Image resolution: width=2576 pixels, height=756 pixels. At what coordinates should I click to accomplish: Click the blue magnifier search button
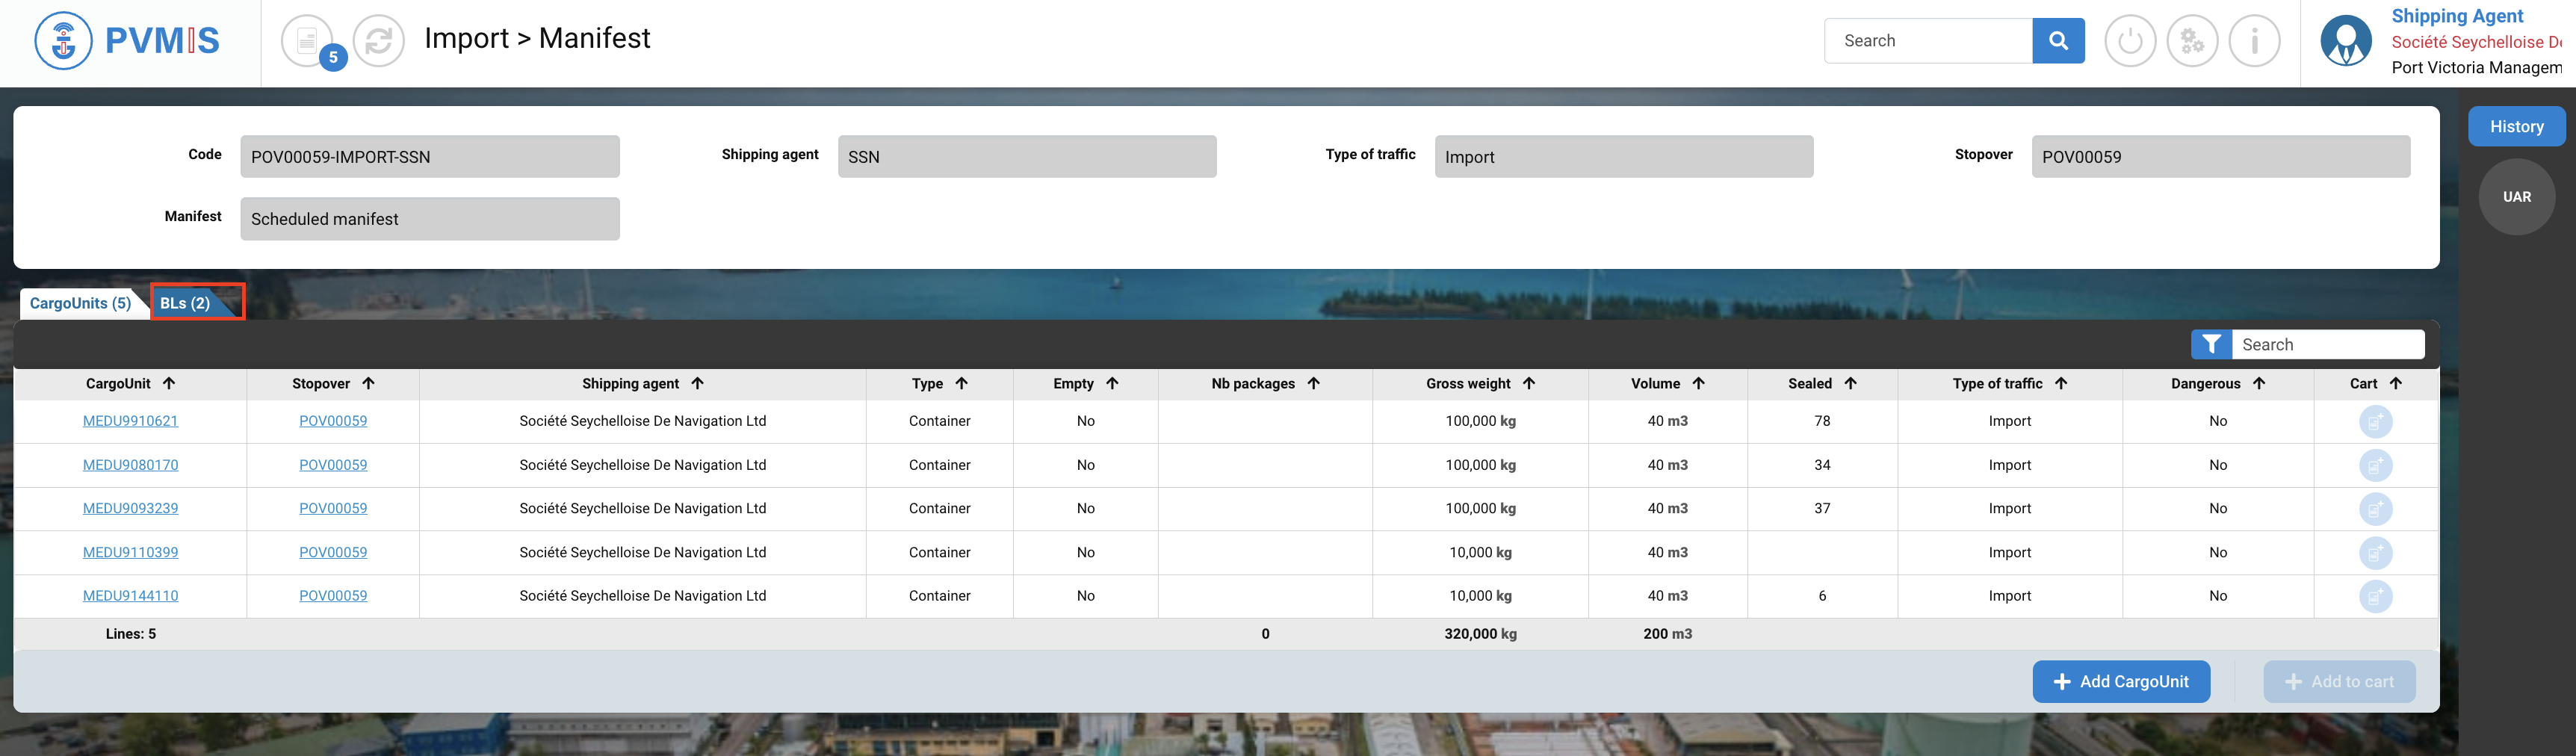click(x=2057, y=41)
